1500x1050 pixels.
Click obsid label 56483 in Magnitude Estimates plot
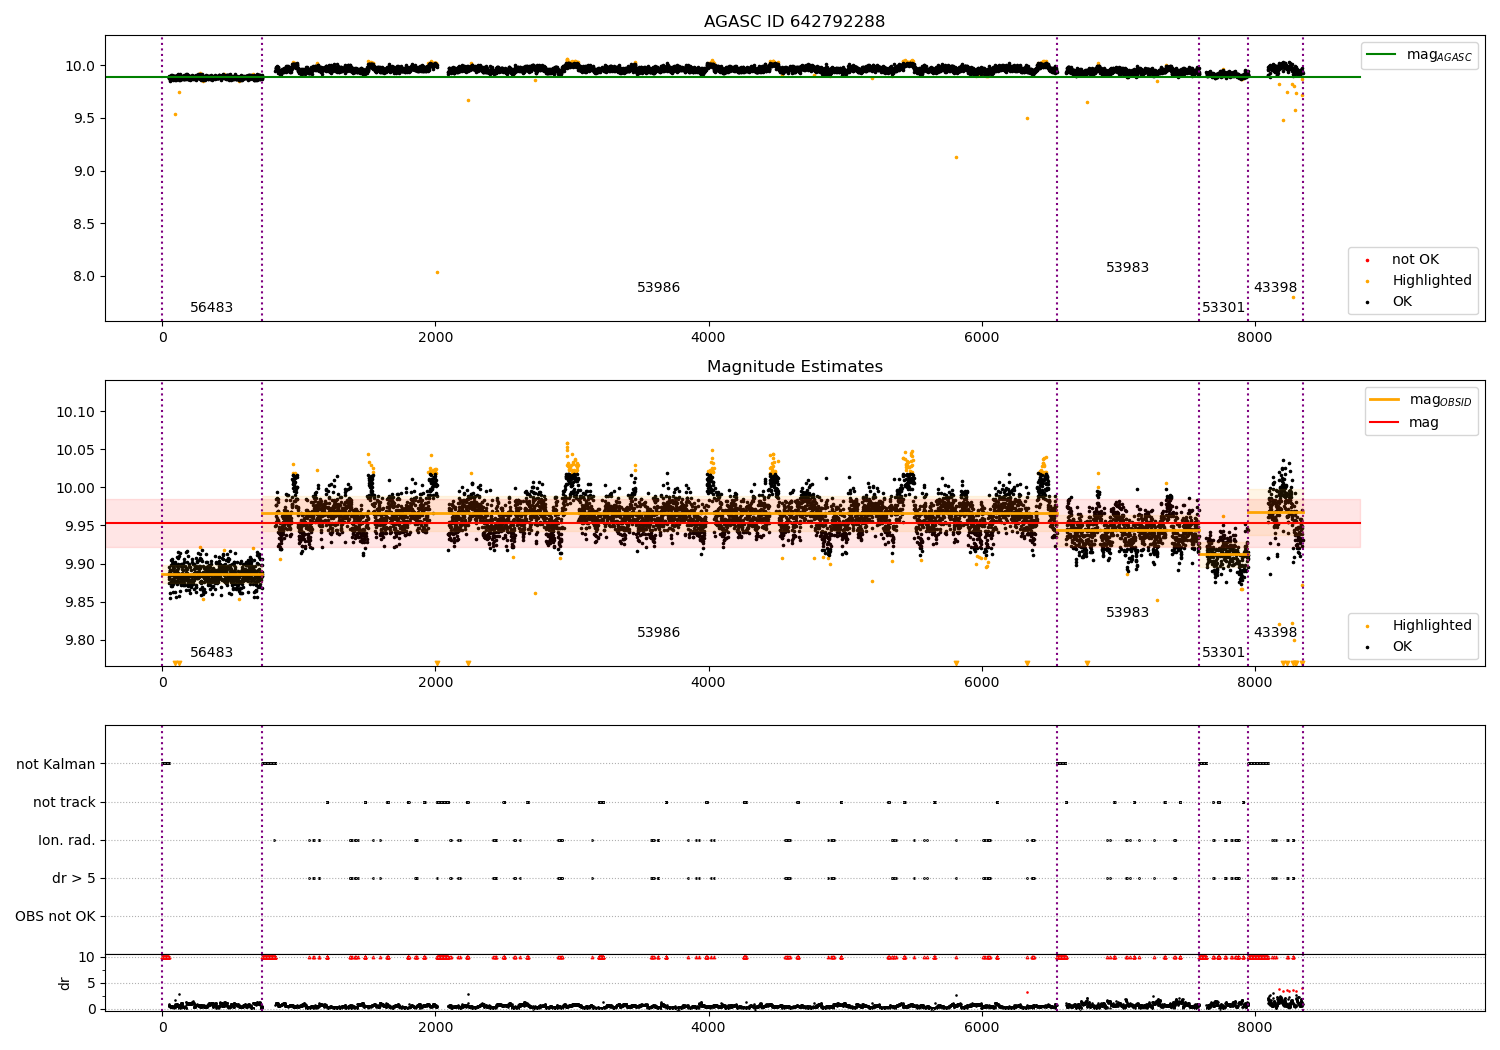pyautogui.click(x=211, y=653)
